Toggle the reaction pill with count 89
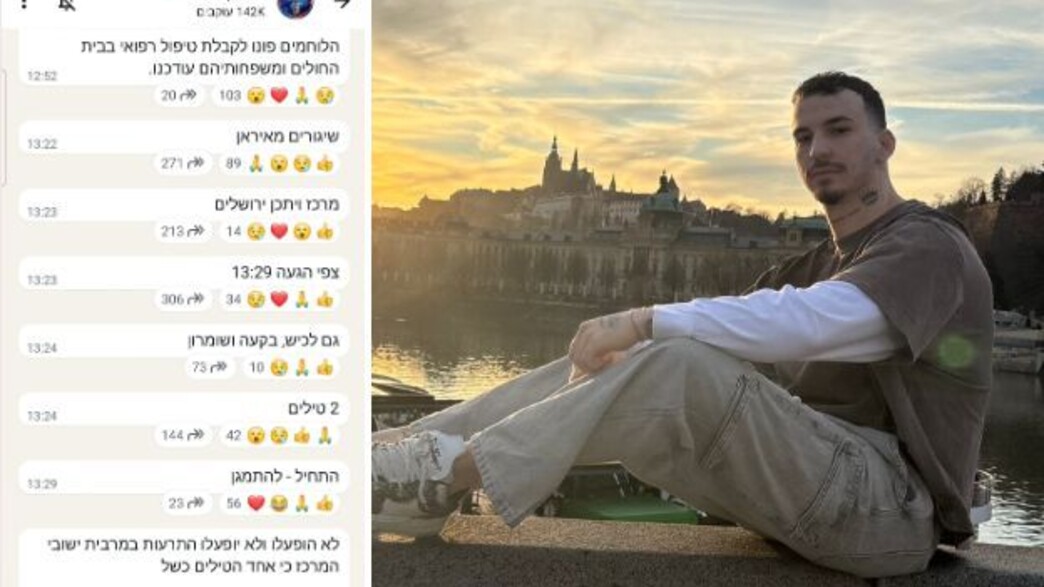The image size is (1044, 587). click(x=279, y=163)
